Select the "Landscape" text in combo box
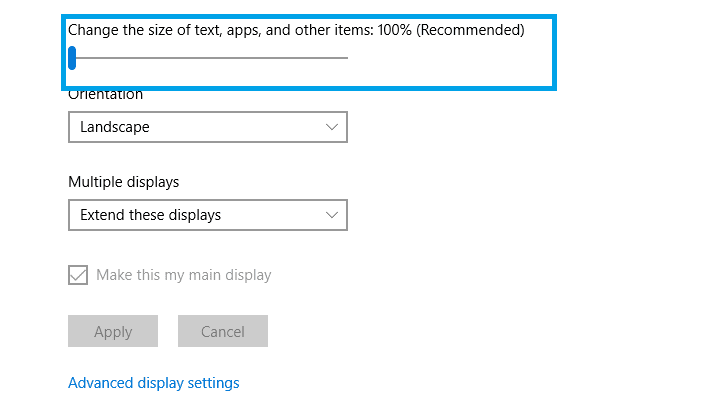This screenshot has width=702, height=415. click(x=115, y=127)
